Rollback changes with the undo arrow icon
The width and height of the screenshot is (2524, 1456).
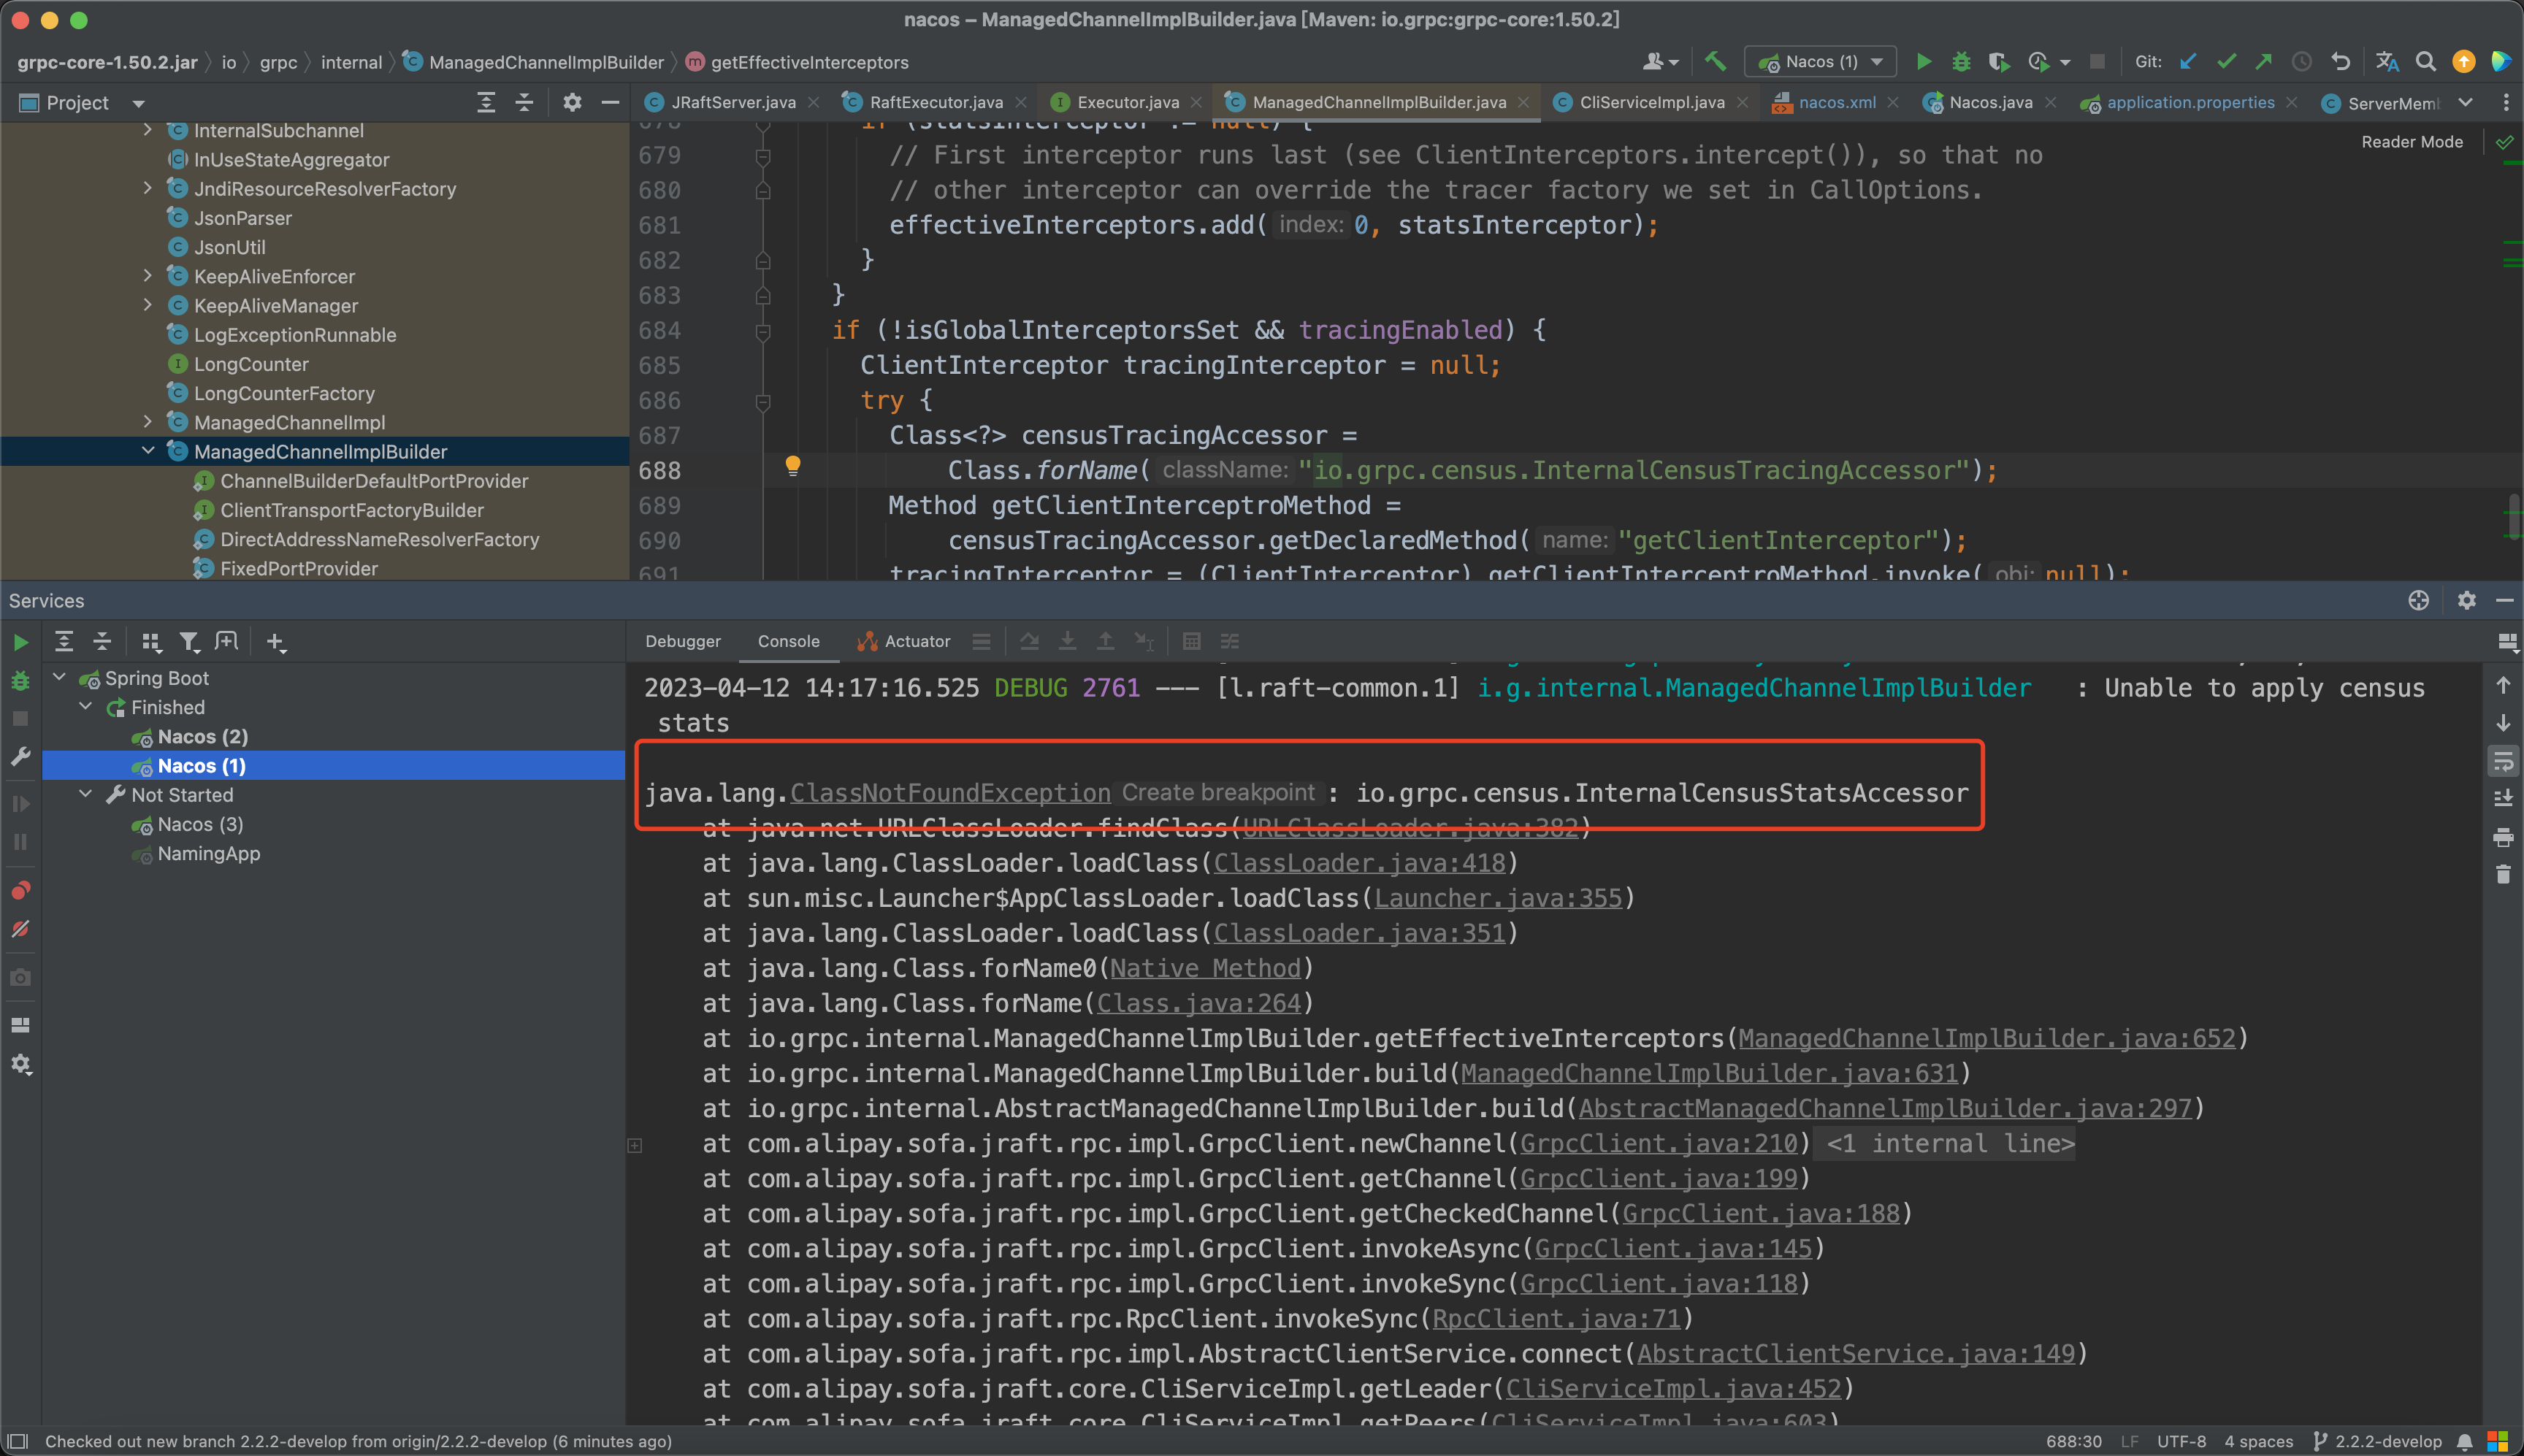click(x=2340, y=62)
